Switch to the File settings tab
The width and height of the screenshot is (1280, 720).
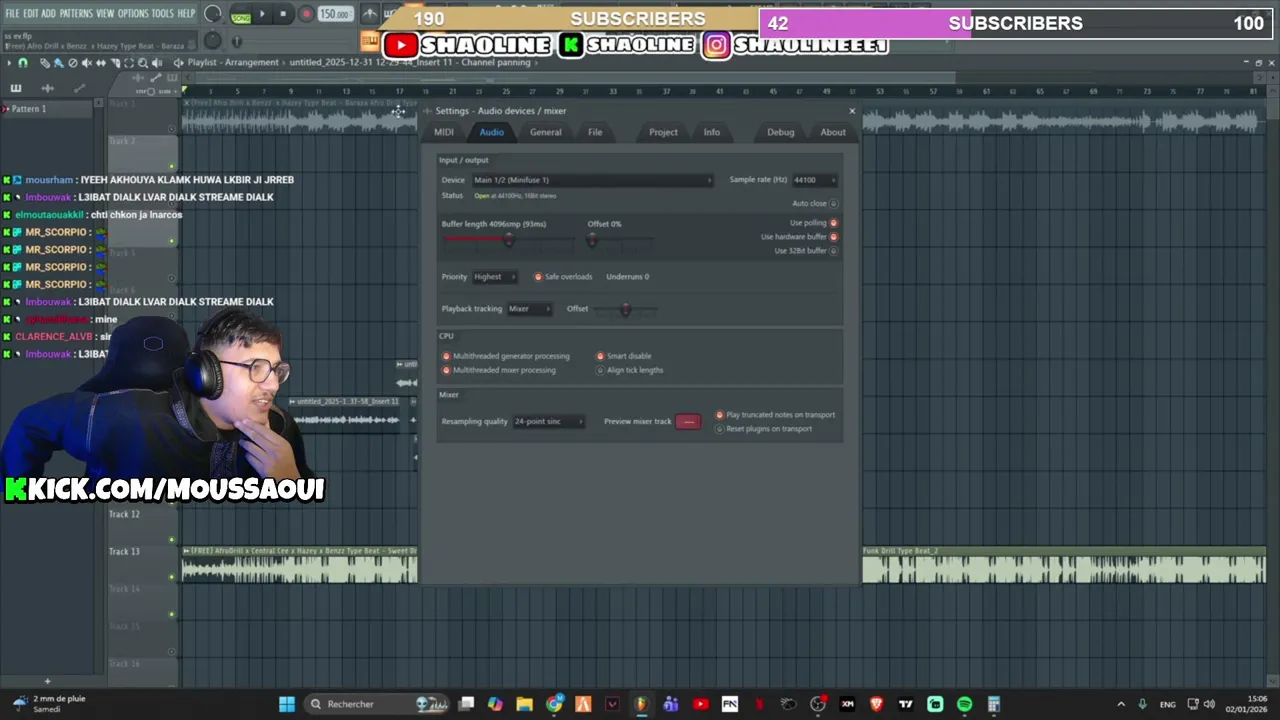point(595,132)
